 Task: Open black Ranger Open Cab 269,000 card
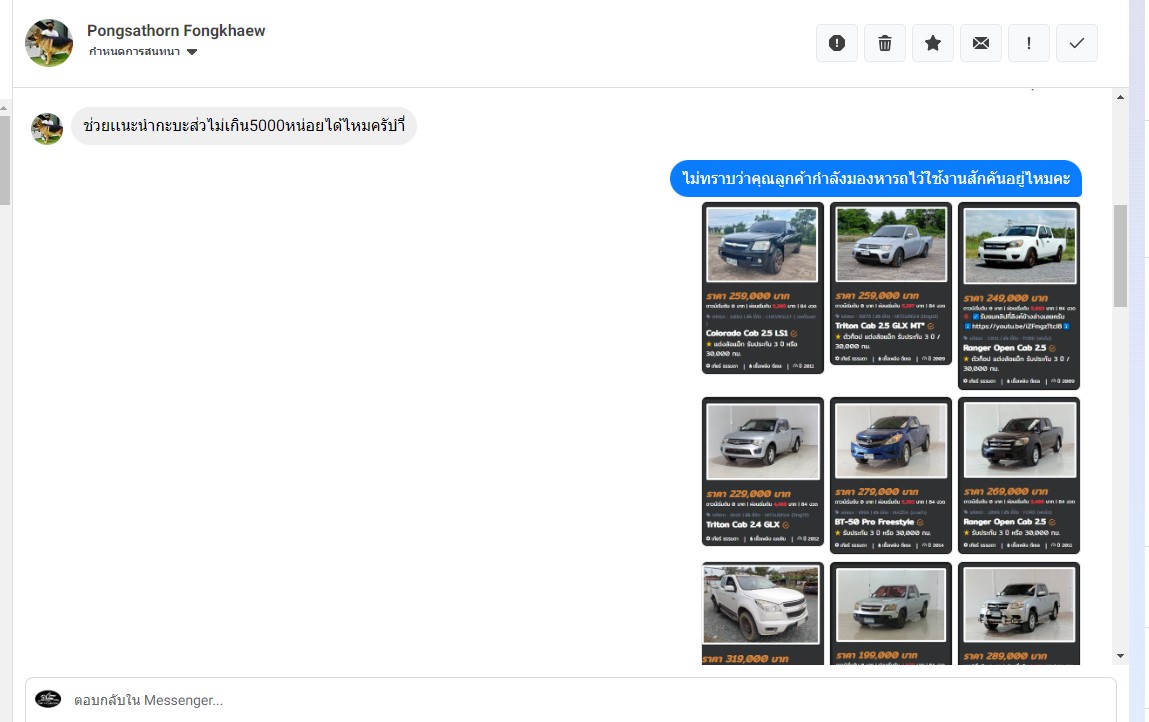point(1019,476)
